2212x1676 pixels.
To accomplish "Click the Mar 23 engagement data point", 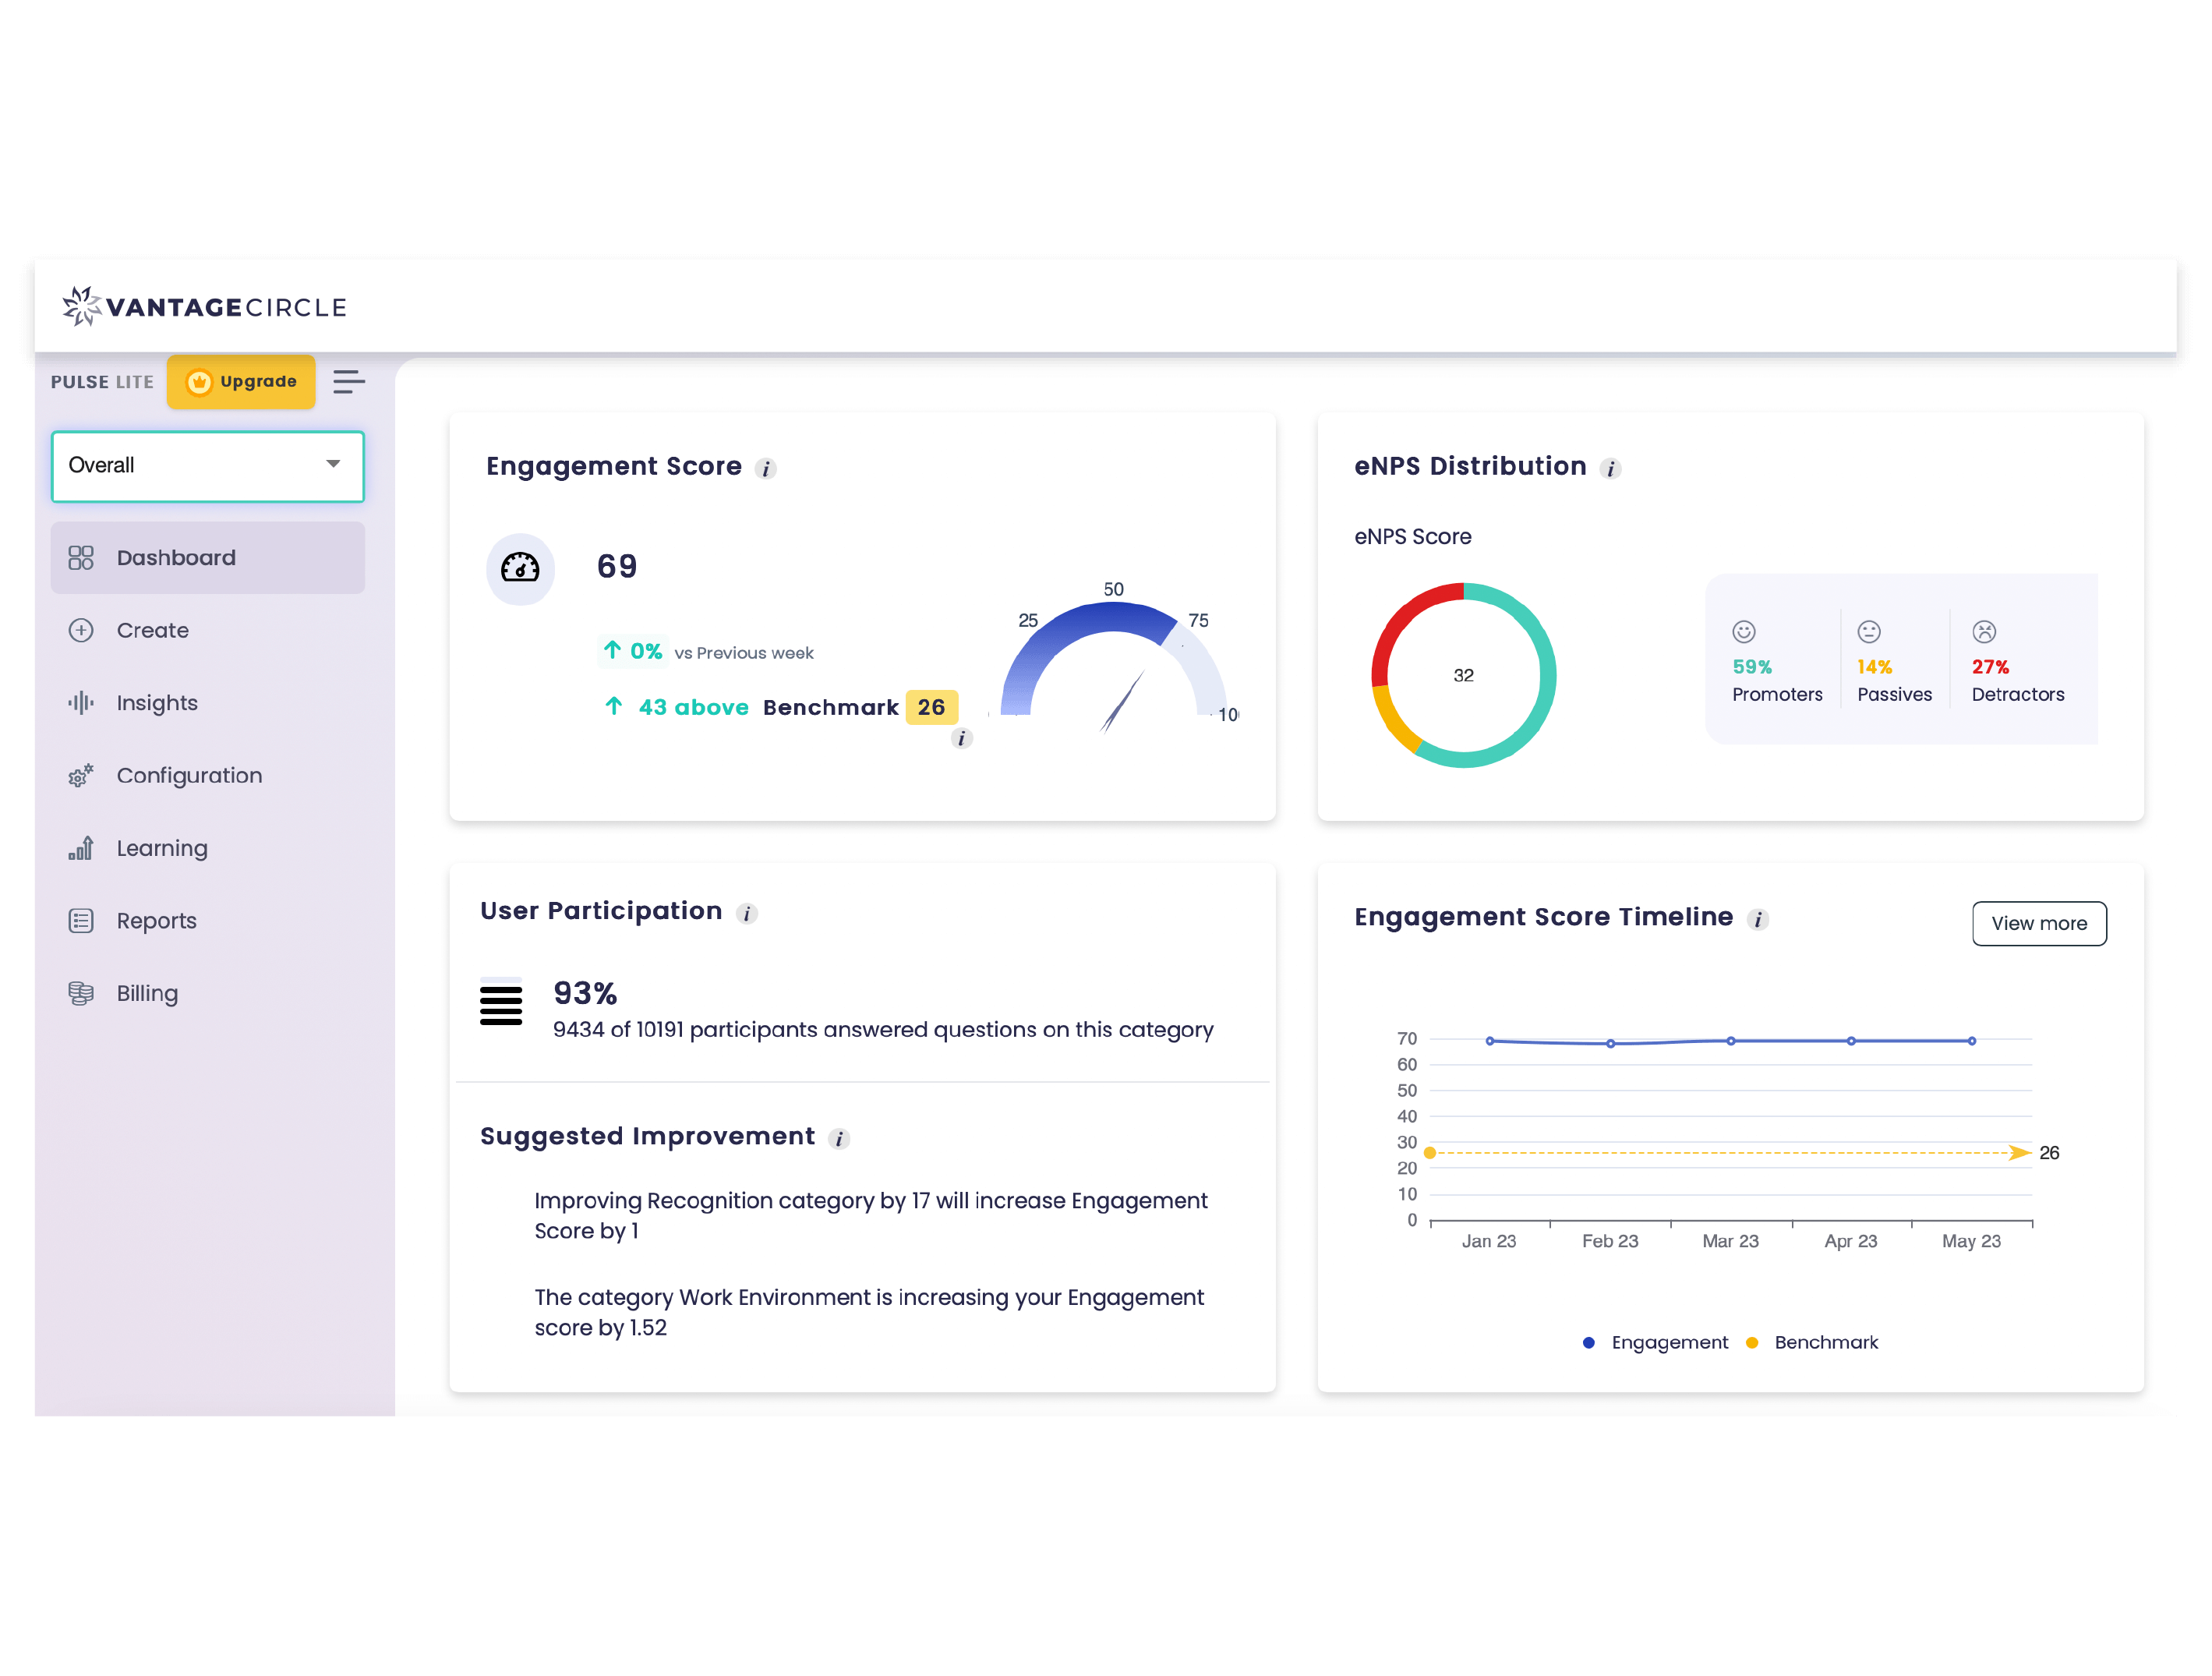I will 1731,1041.
